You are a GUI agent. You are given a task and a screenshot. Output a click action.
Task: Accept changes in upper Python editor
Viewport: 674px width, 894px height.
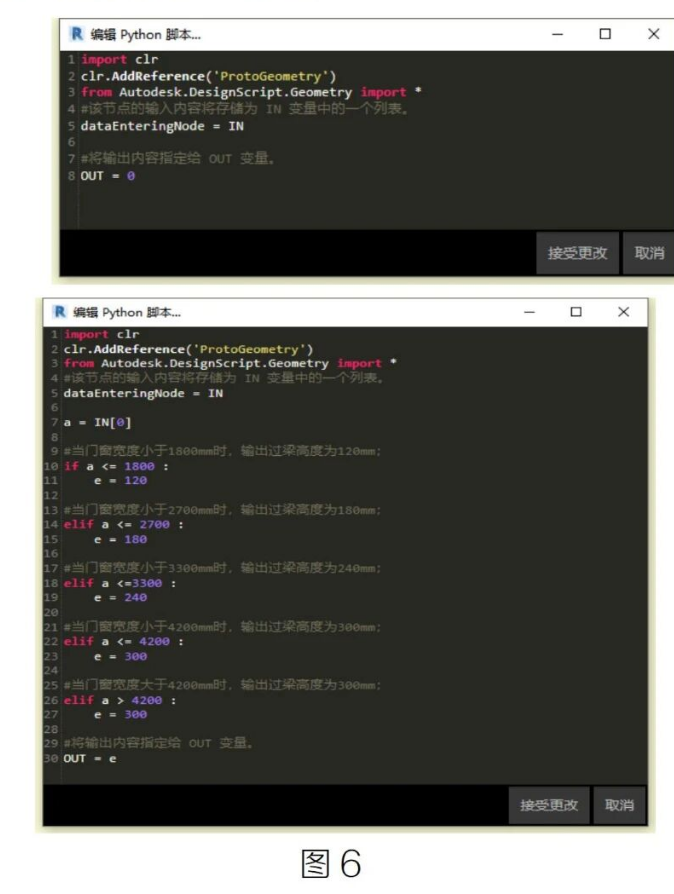tap(577, 253)
